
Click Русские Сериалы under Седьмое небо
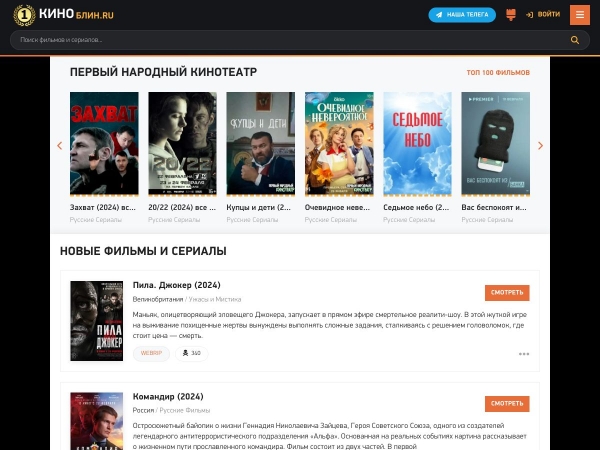pyautogui.click(x=409, y=220)
